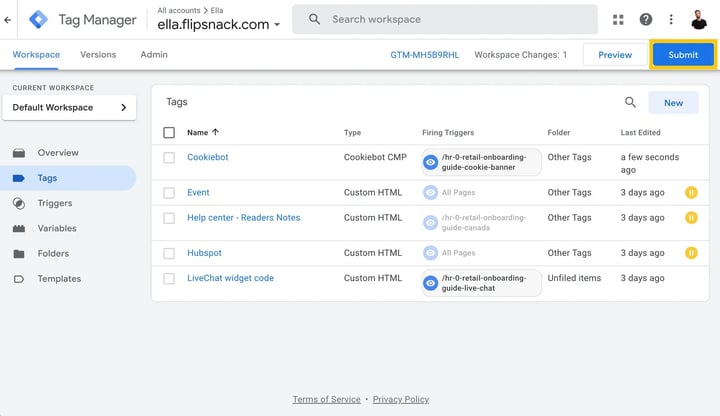720x416 pixels.
Task: Toggle the select-all tags checkbox
Action: (x=169, y=133)
